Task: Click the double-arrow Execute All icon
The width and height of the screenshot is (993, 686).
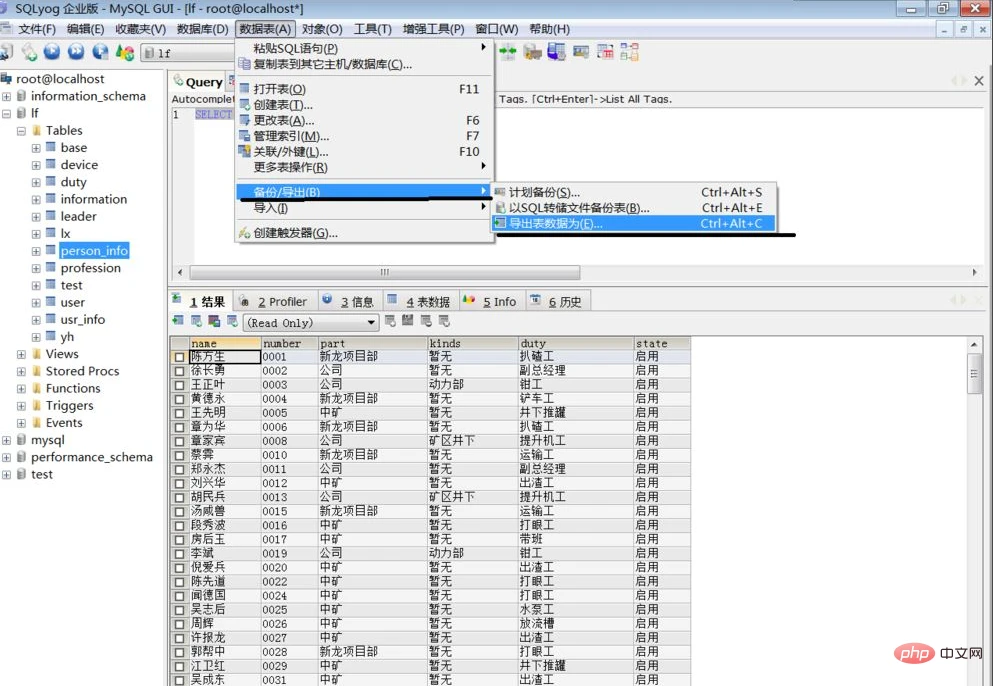Action: (x=77, y=52)
